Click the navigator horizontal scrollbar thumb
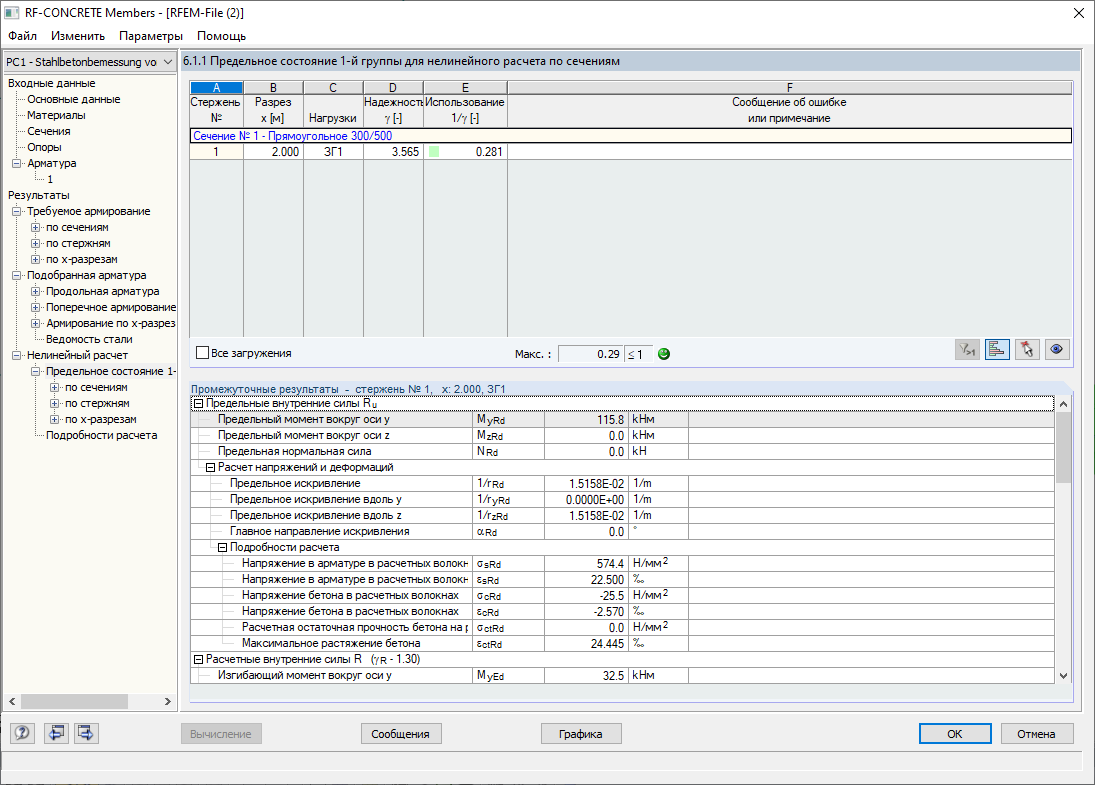1095x785 pixels. click(x=74, y=701)
